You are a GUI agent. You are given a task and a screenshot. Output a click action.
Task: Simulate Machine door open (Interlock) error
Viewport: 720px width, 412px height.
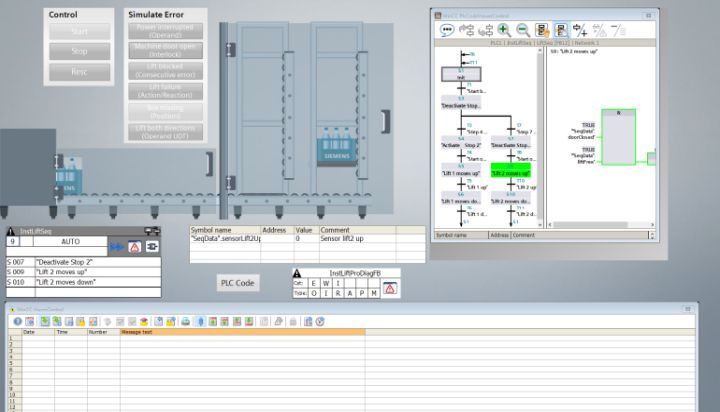tap(165, 51)
